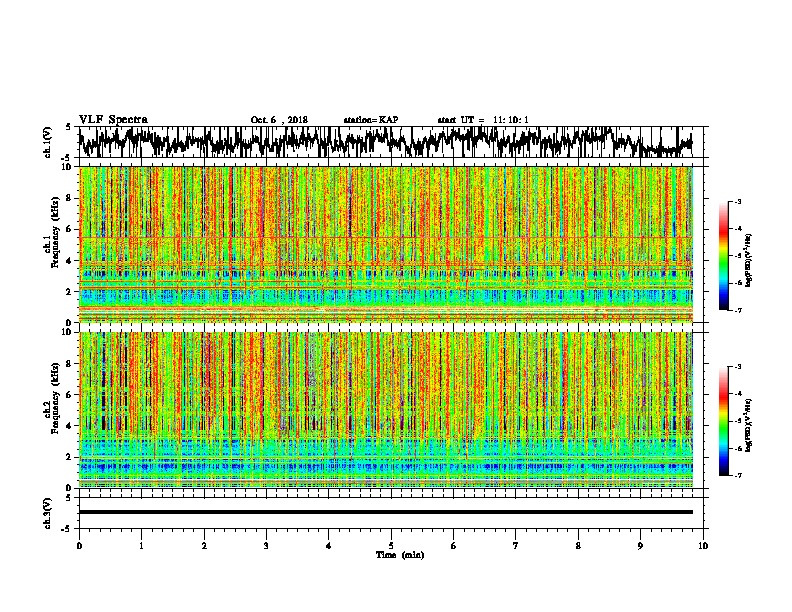792x612 pixels.
Task: Click time axis tick label "4"
Action: (329, 546)
